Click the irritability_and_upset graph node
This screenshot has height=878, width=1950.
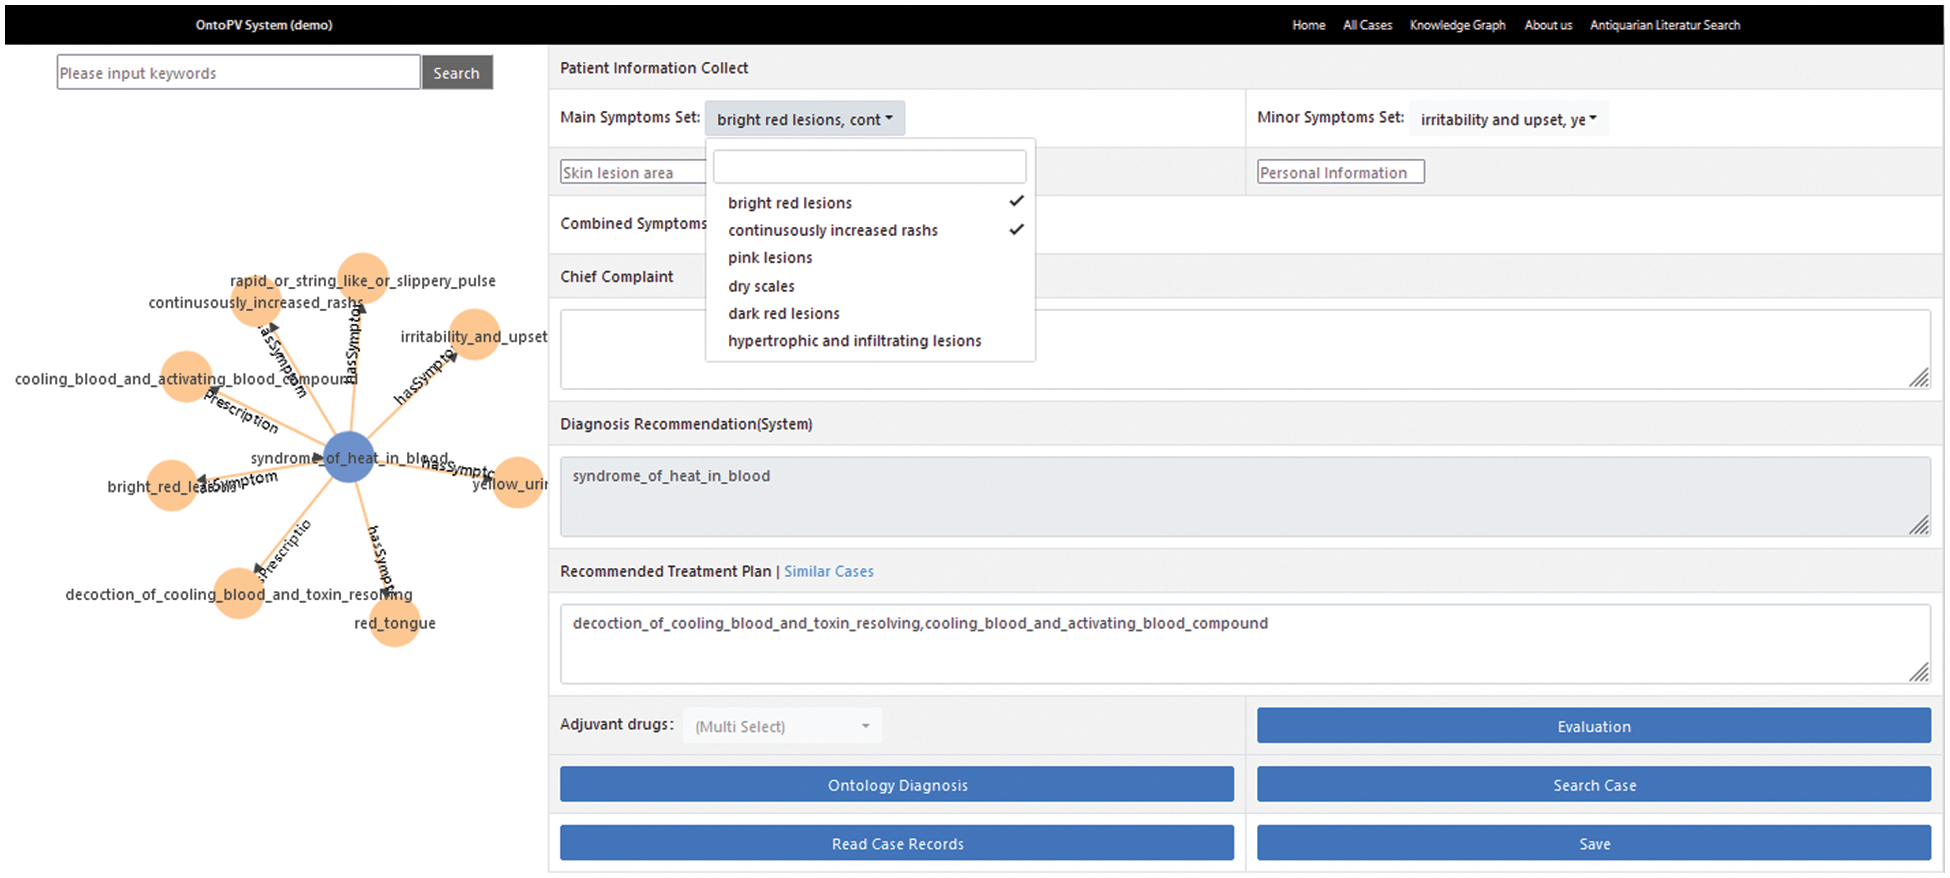click(474, 335)
